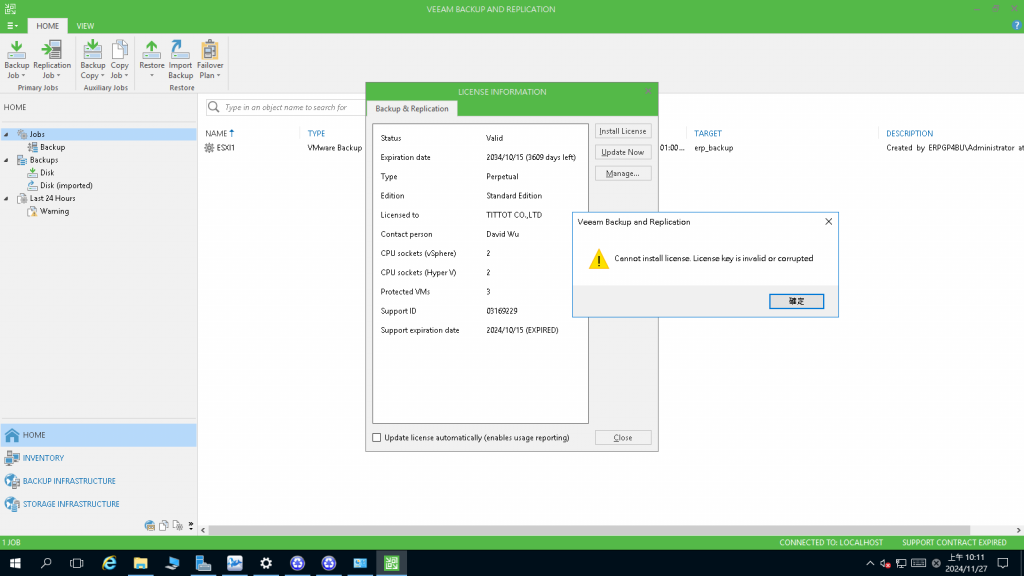Viewport: 1024px width, 576px height.
Task: Click the Backup Copy ribbon icon
Action: click(93, 59)
